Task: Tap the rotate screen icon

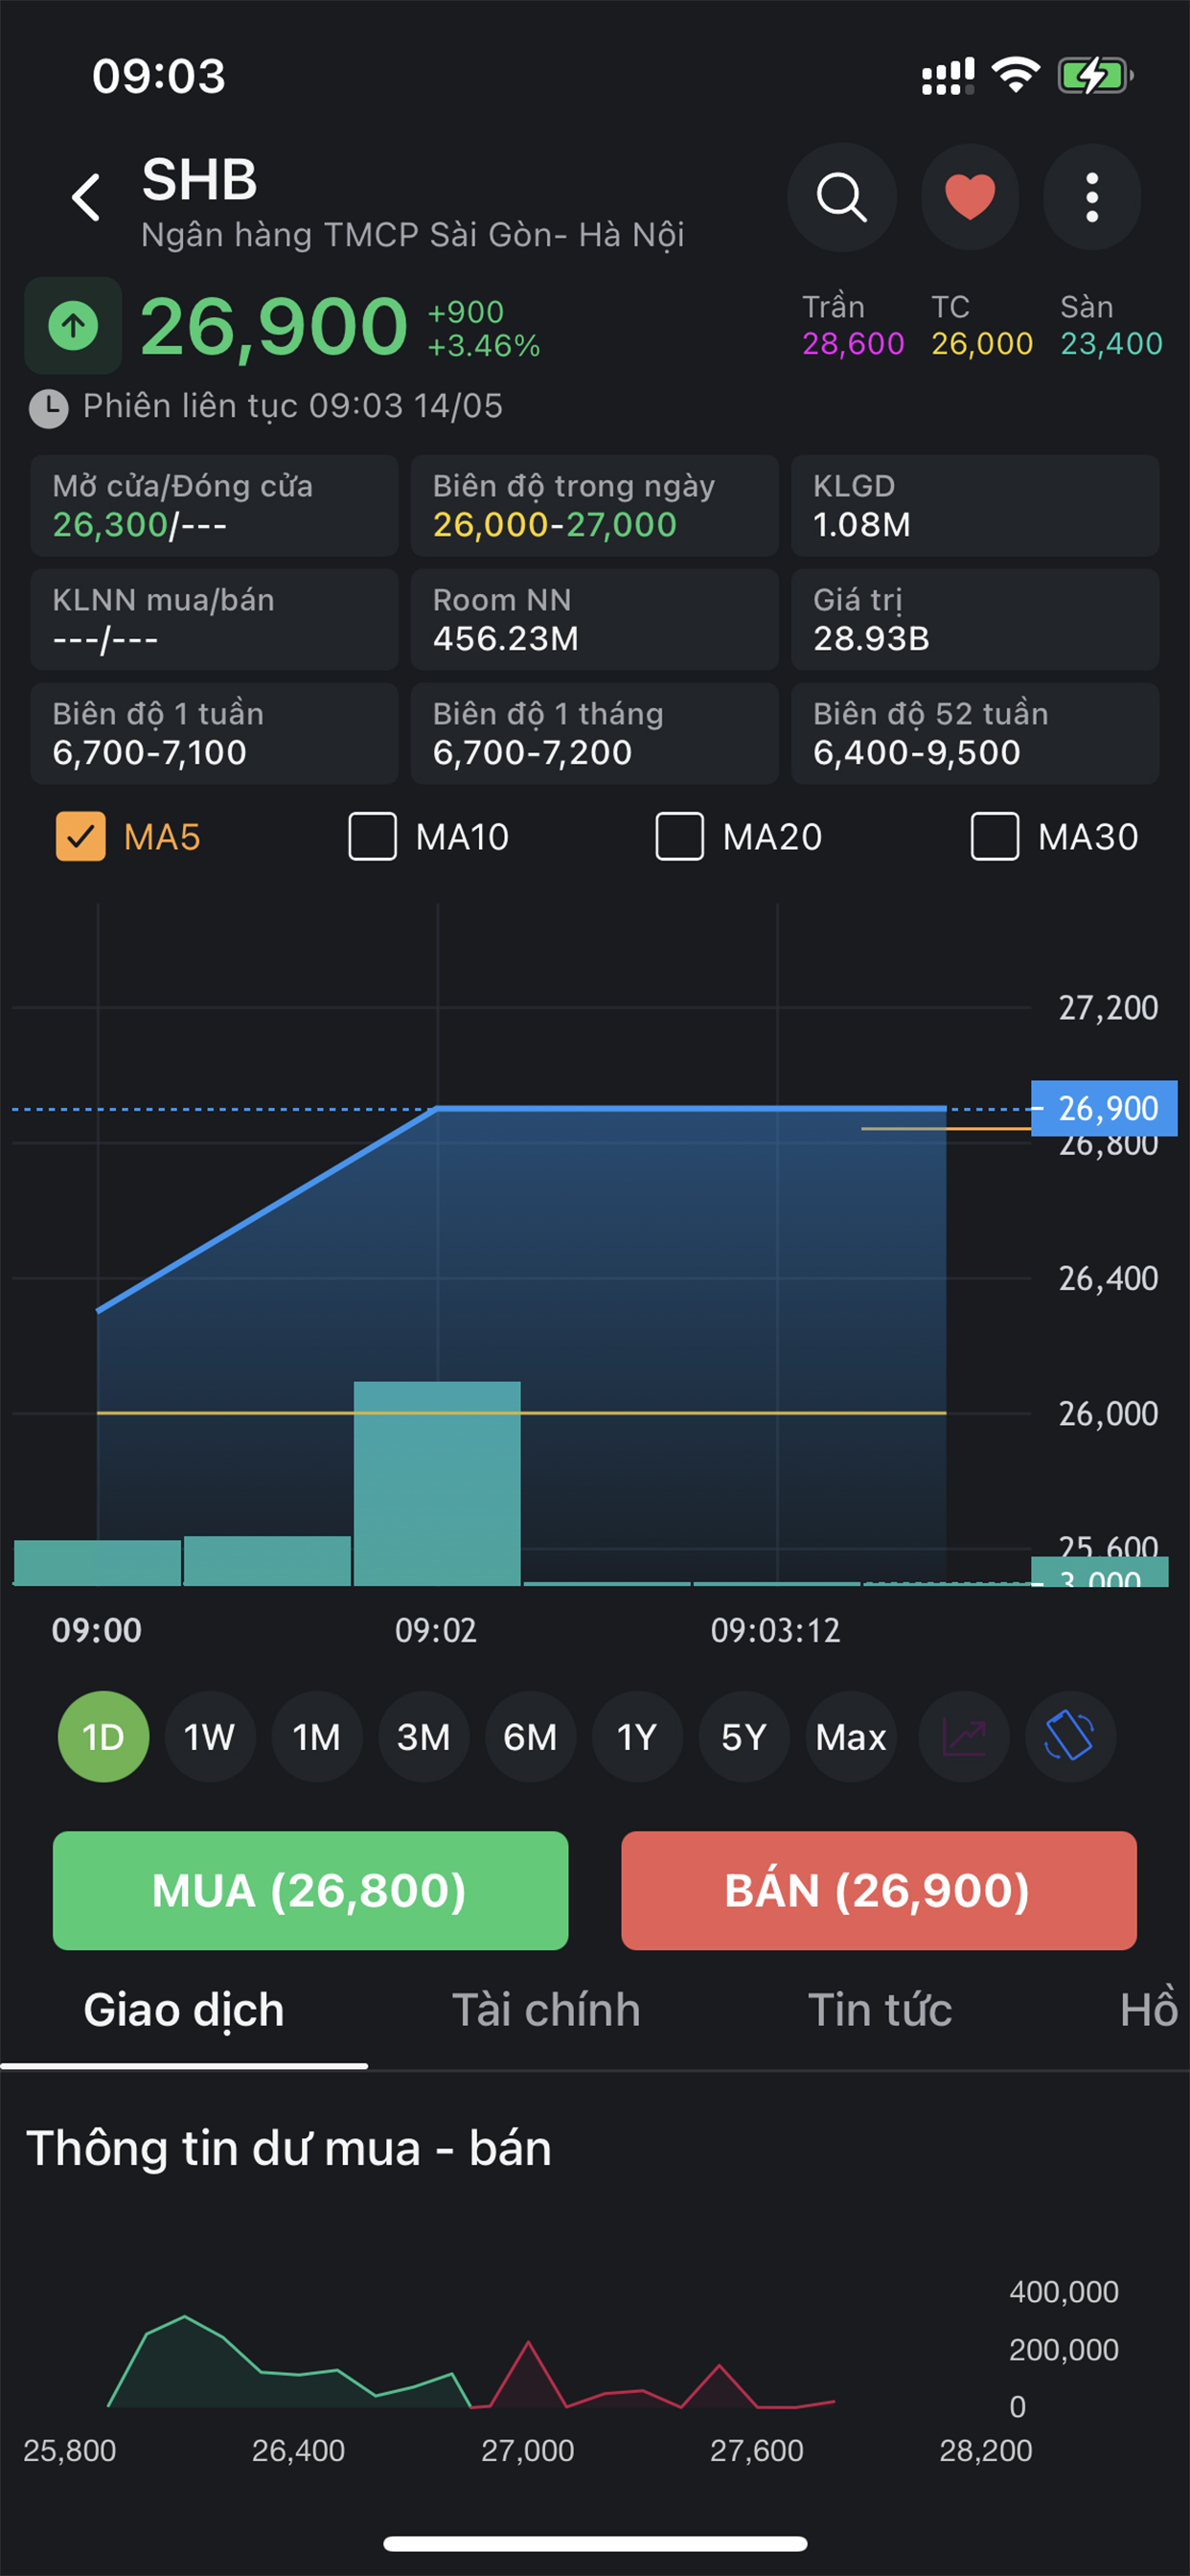Action: click(x=1070, y=1737)
